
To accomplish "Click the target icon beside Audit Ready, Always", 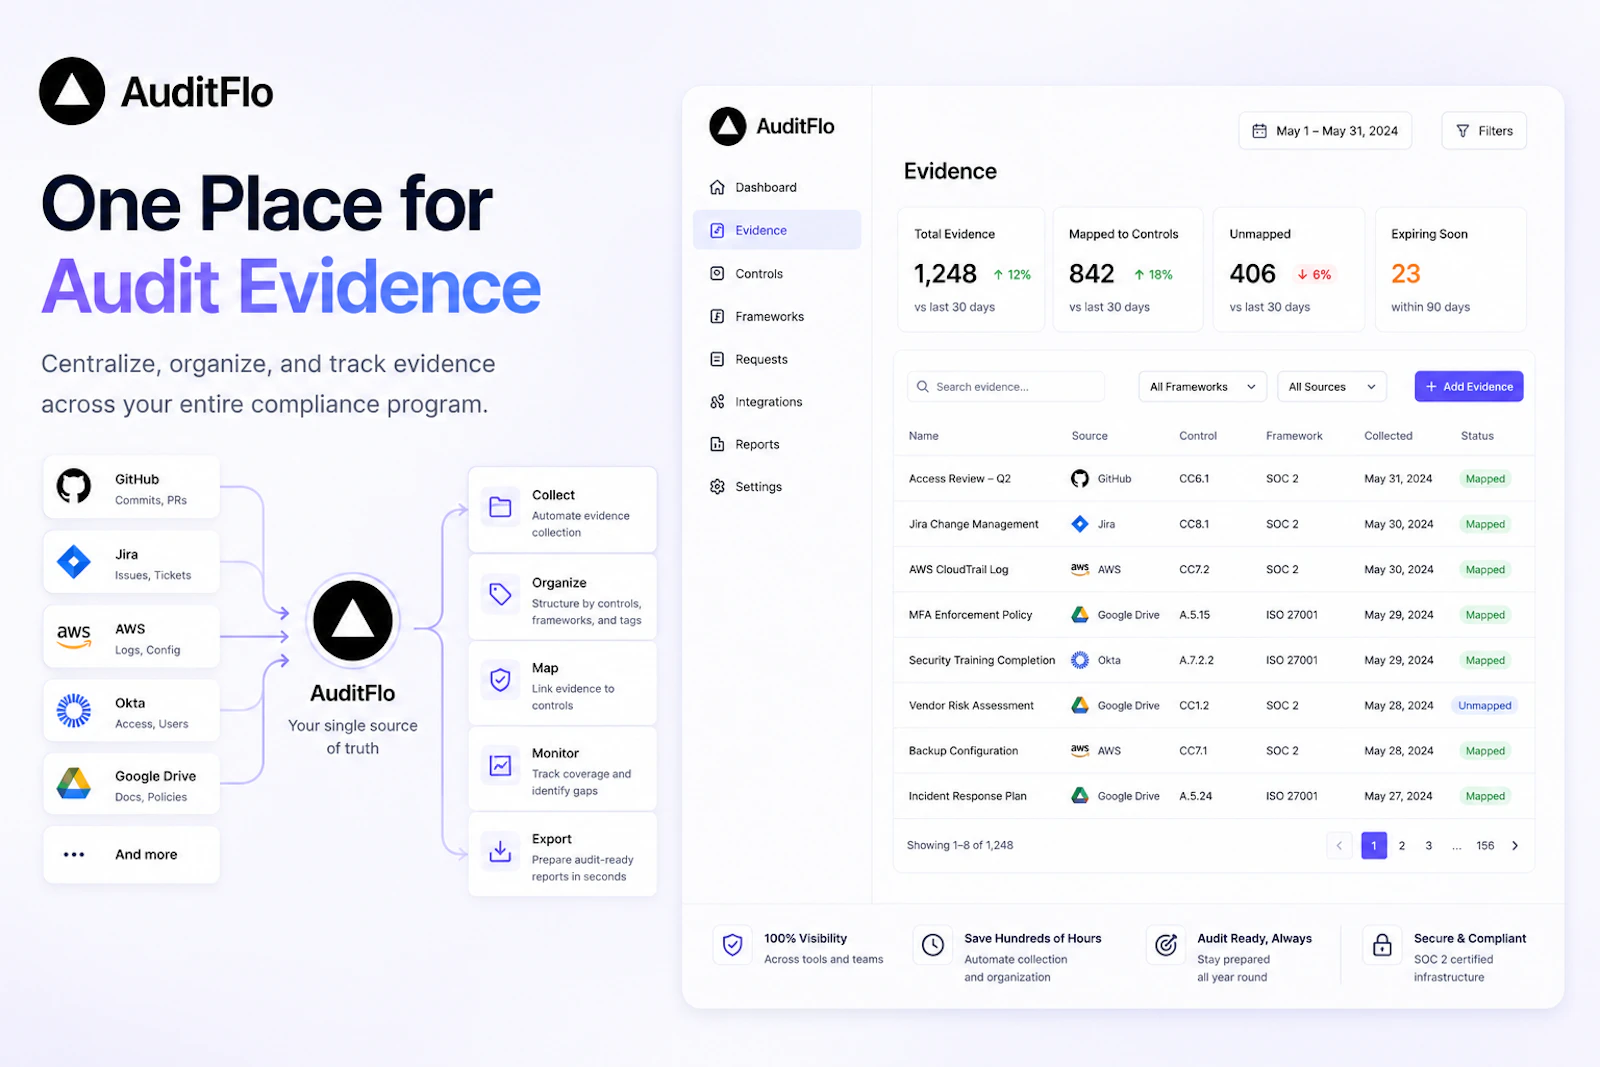I will pyautogui.click(x=1166, y=945).
